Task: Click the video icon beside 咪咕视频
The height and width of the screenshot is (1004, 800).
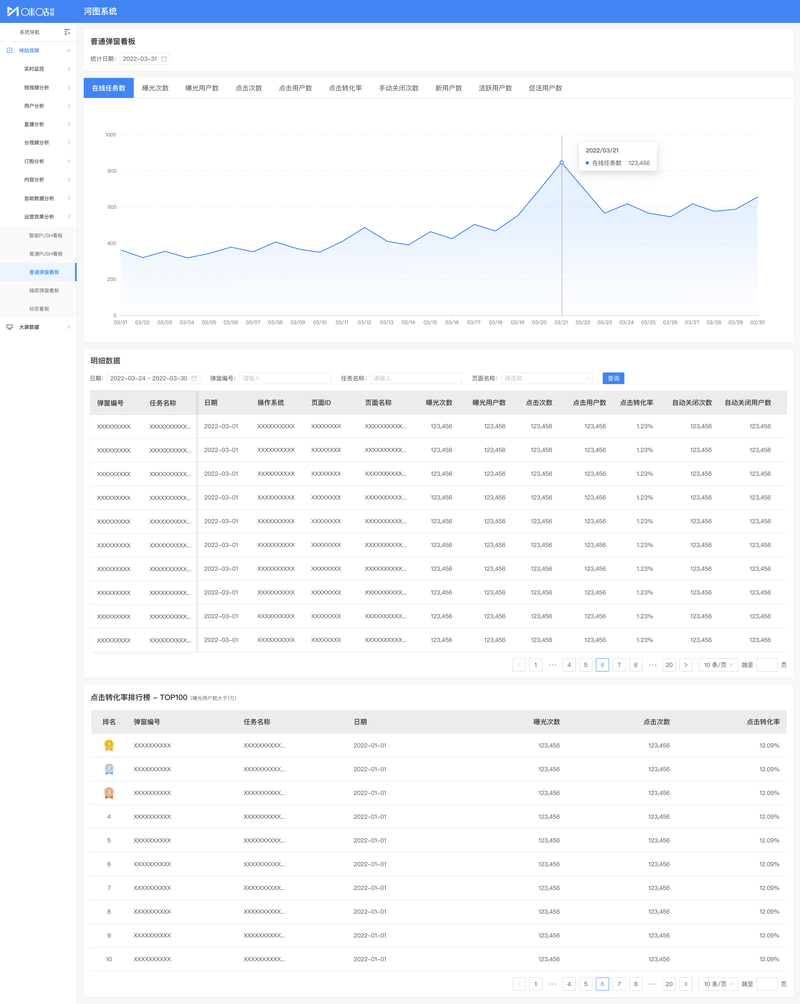Action: pyautogui.click(x=10, y=51)
